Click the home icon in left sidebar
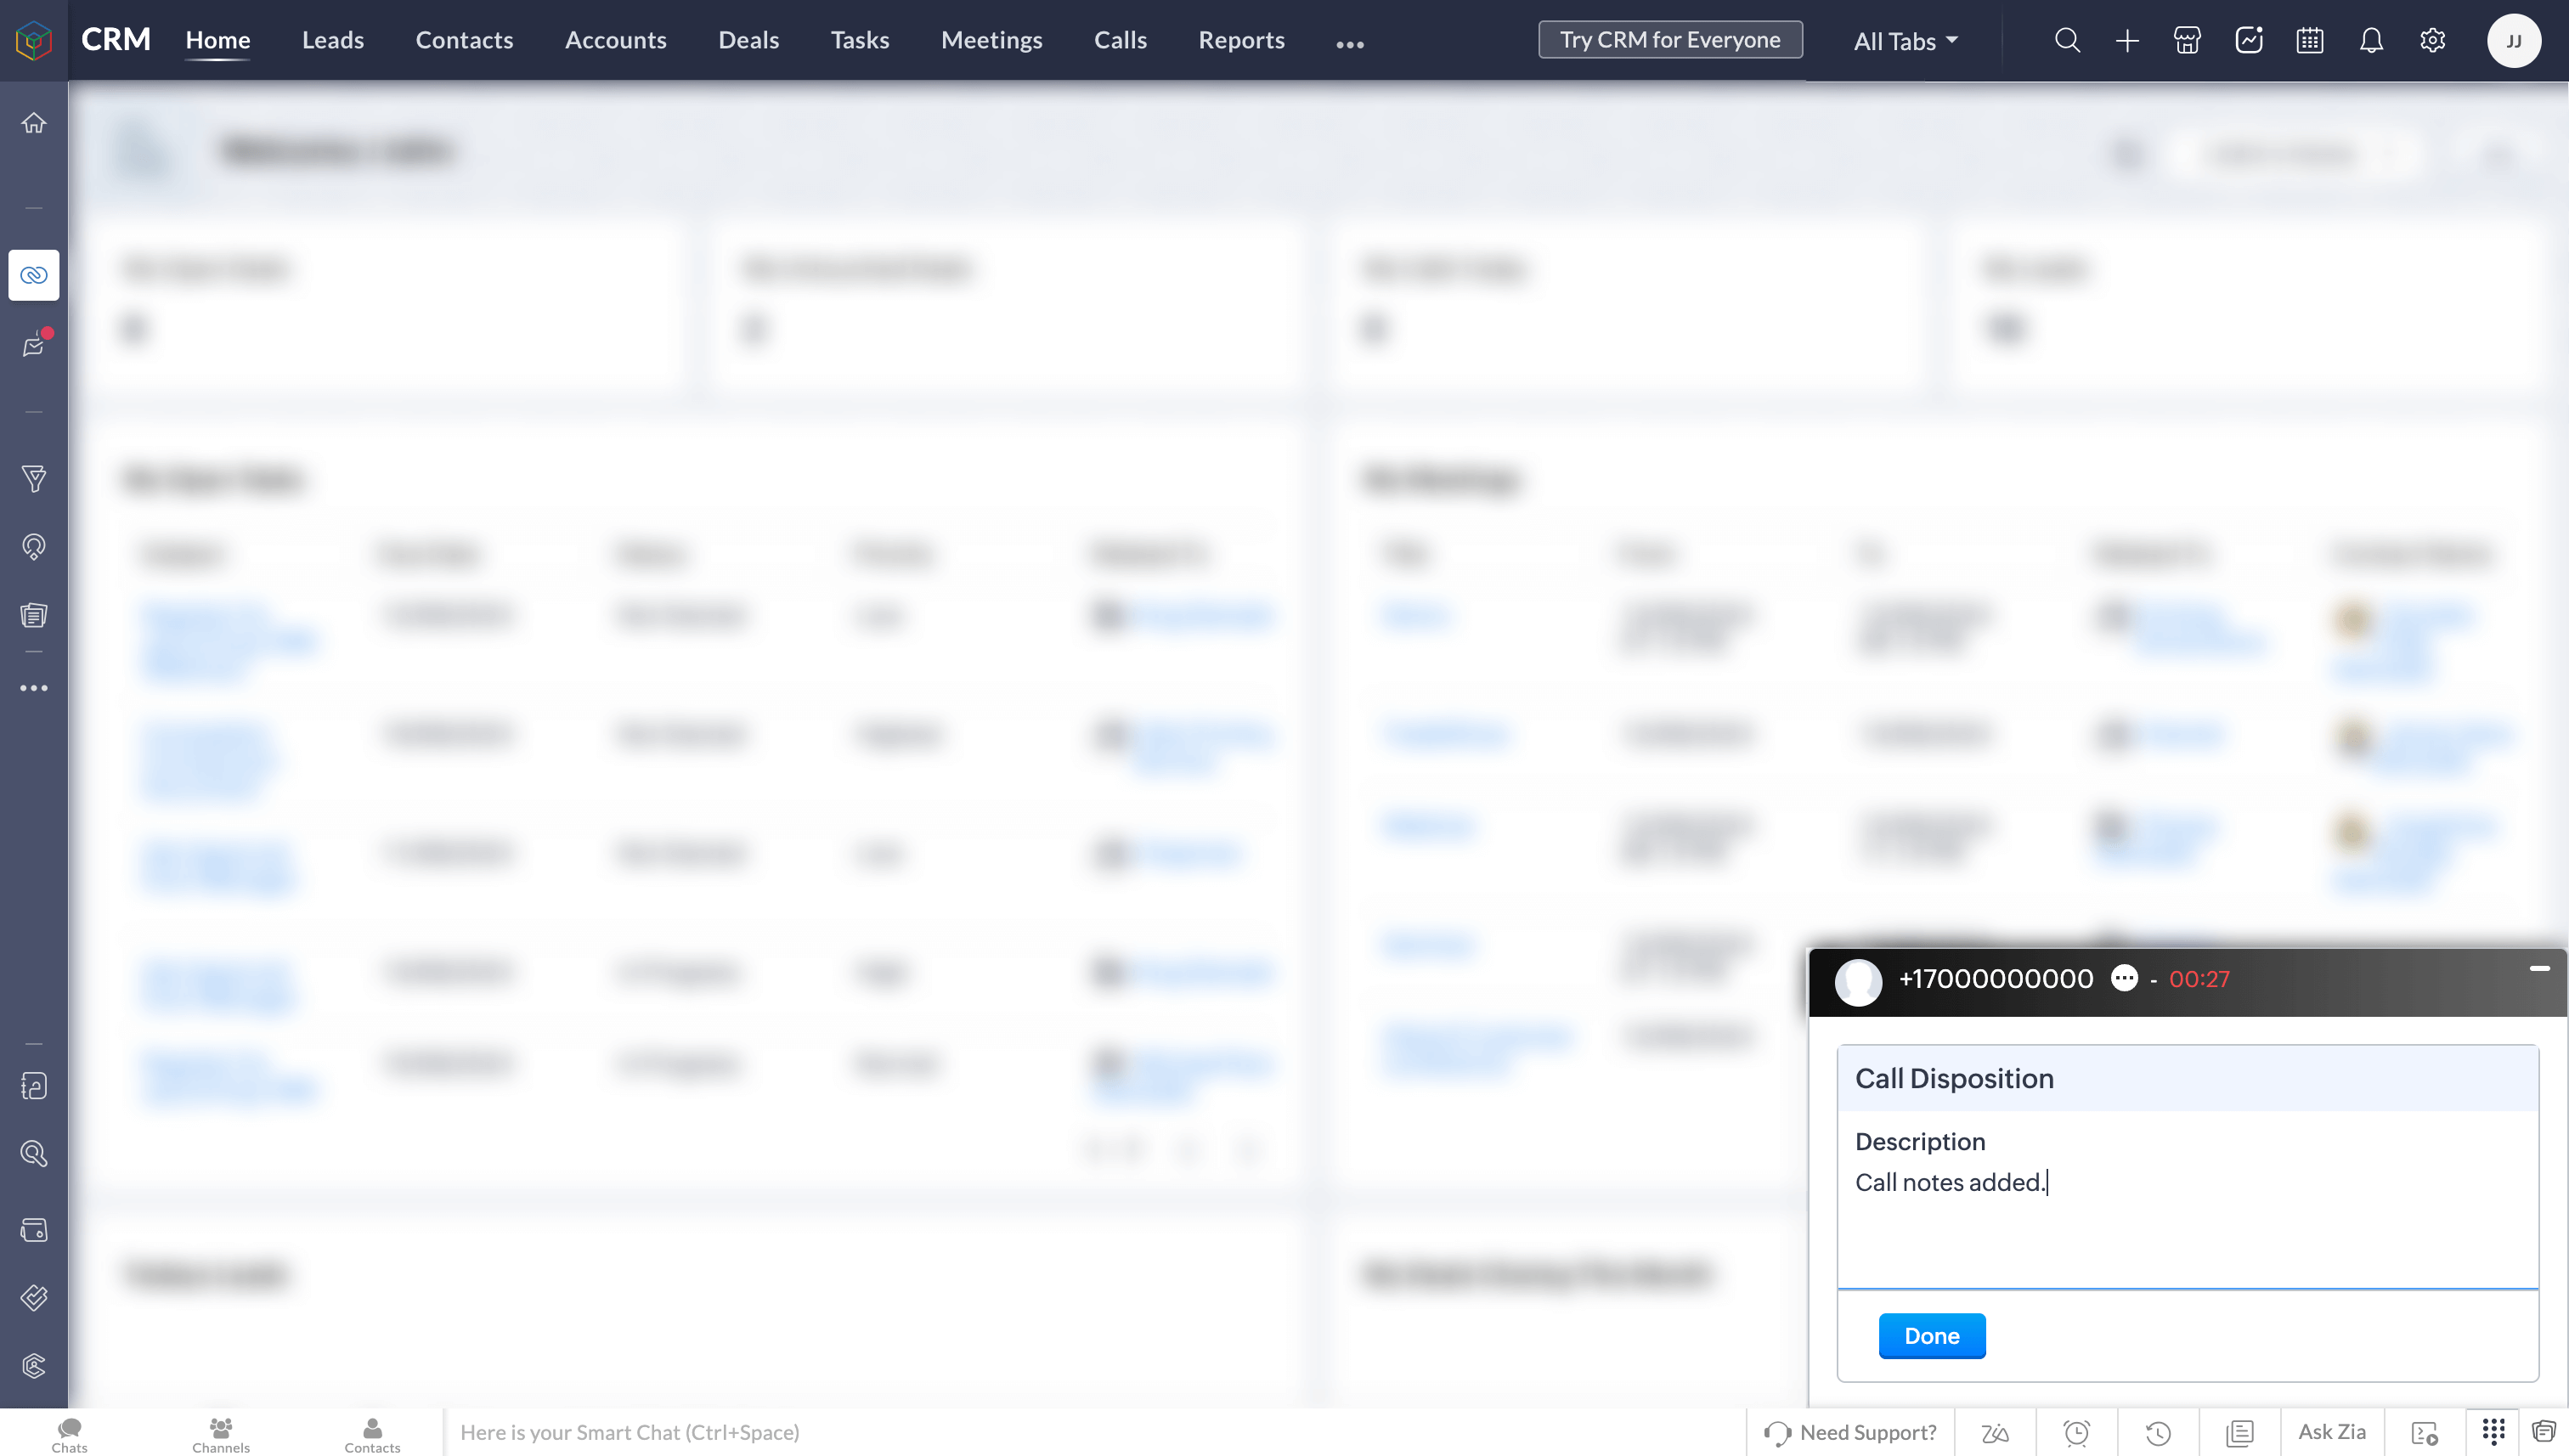The image size is (2569, 1456). [x=34, y=123]
